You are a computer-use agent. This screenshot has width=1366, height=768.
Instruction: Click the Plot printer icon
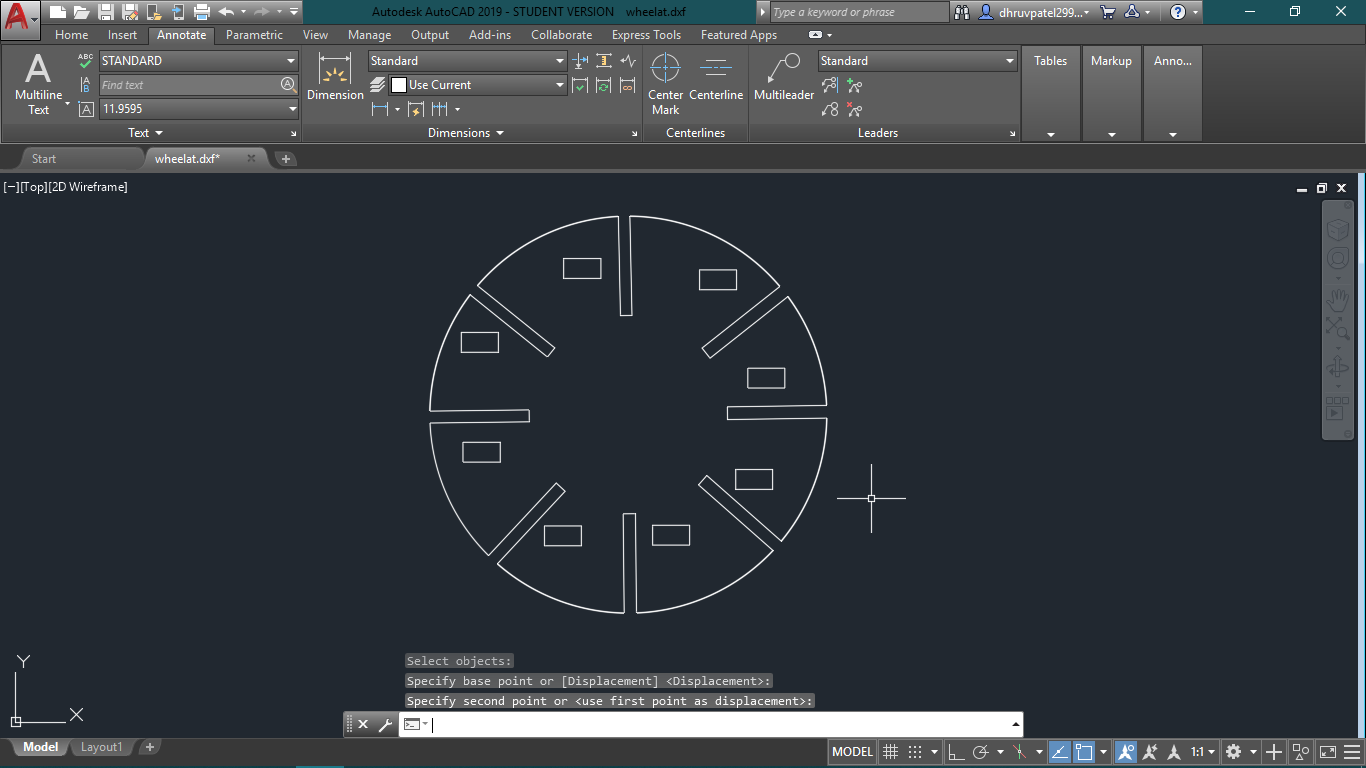pyautogui.click(x=202, y=12)
